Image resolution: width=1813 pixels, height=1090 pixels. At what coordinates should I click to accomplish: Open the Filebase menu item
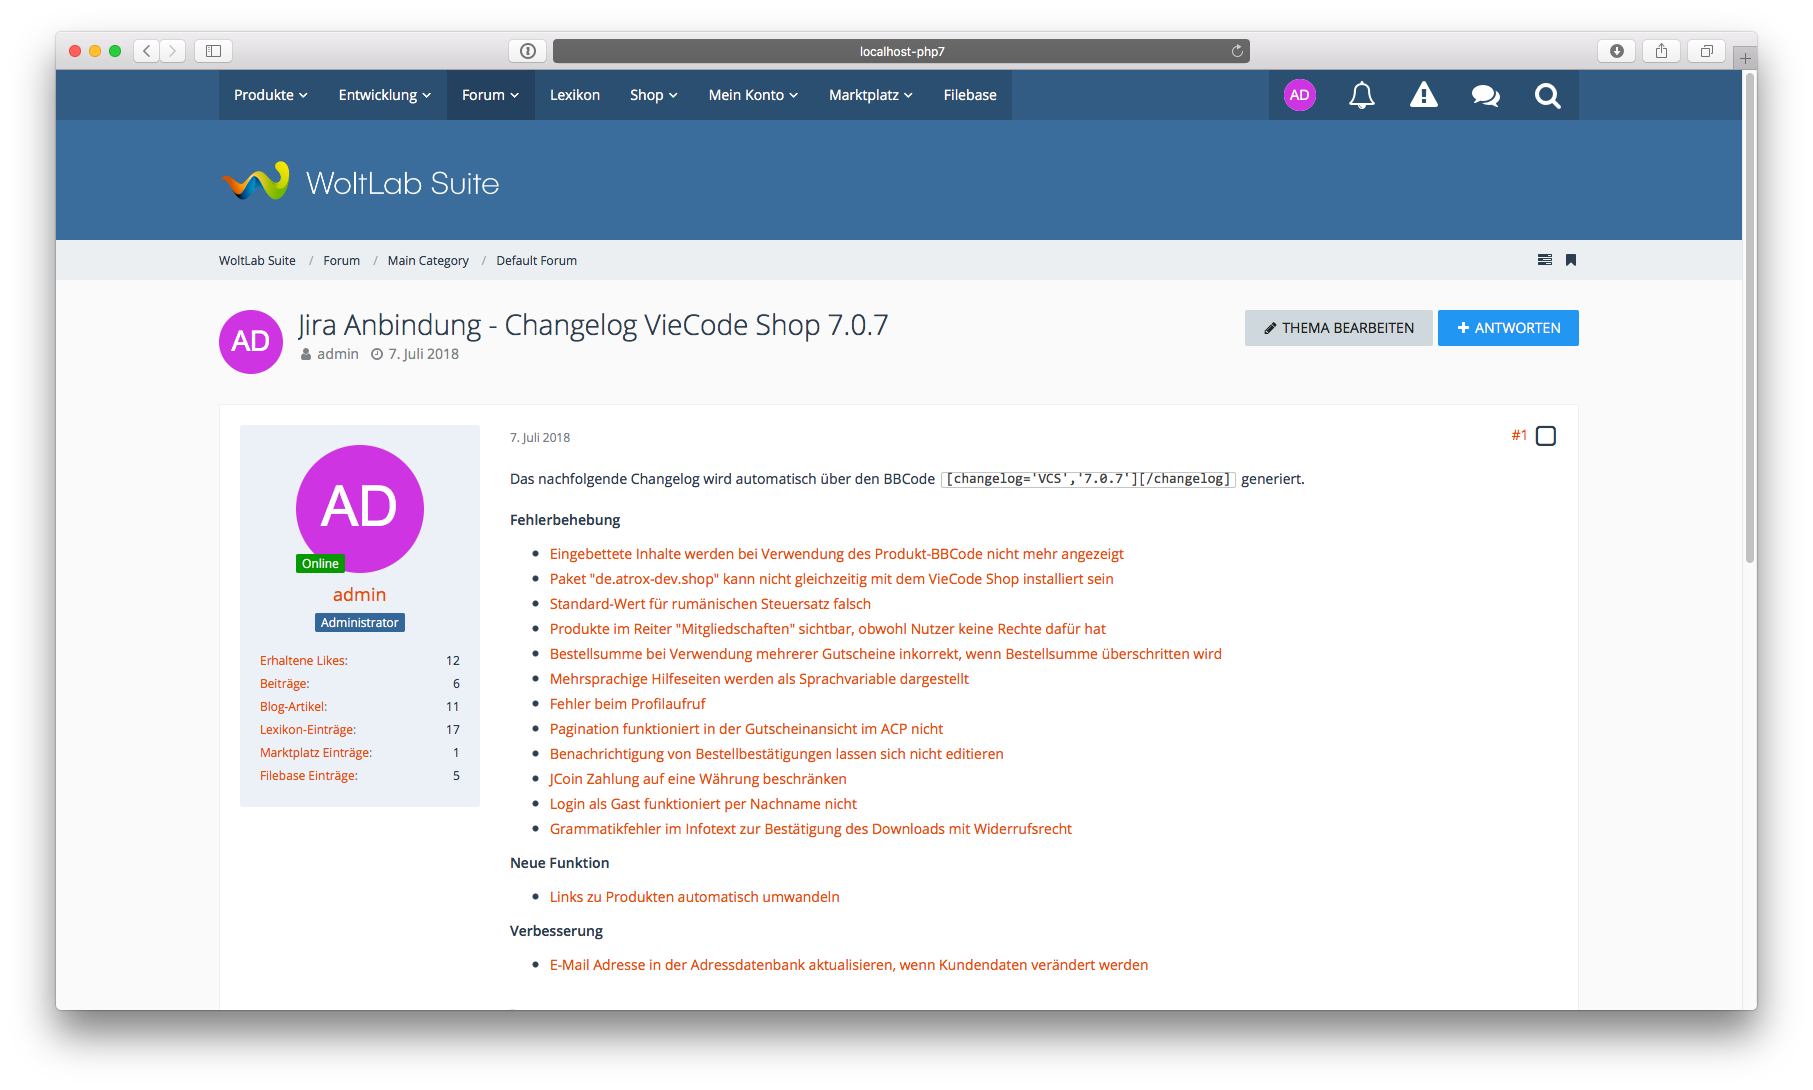[x=970, y=95]
